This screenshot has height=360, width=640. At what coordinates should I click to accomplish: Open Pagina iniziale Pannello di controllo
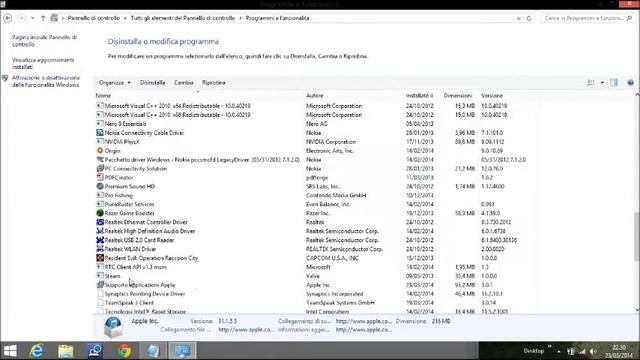pyautogui.click(x=44, y=41)
